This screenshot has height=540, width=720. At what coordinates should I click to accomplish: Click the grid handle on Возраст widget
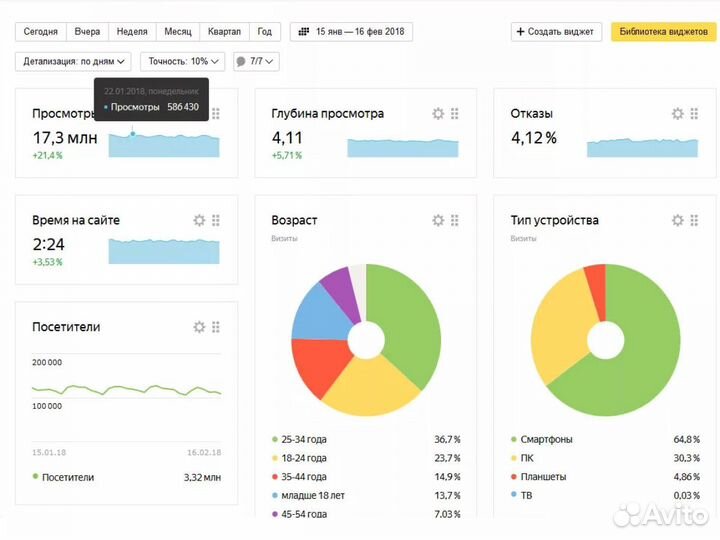pyautogui.click(x=454, y=220)
